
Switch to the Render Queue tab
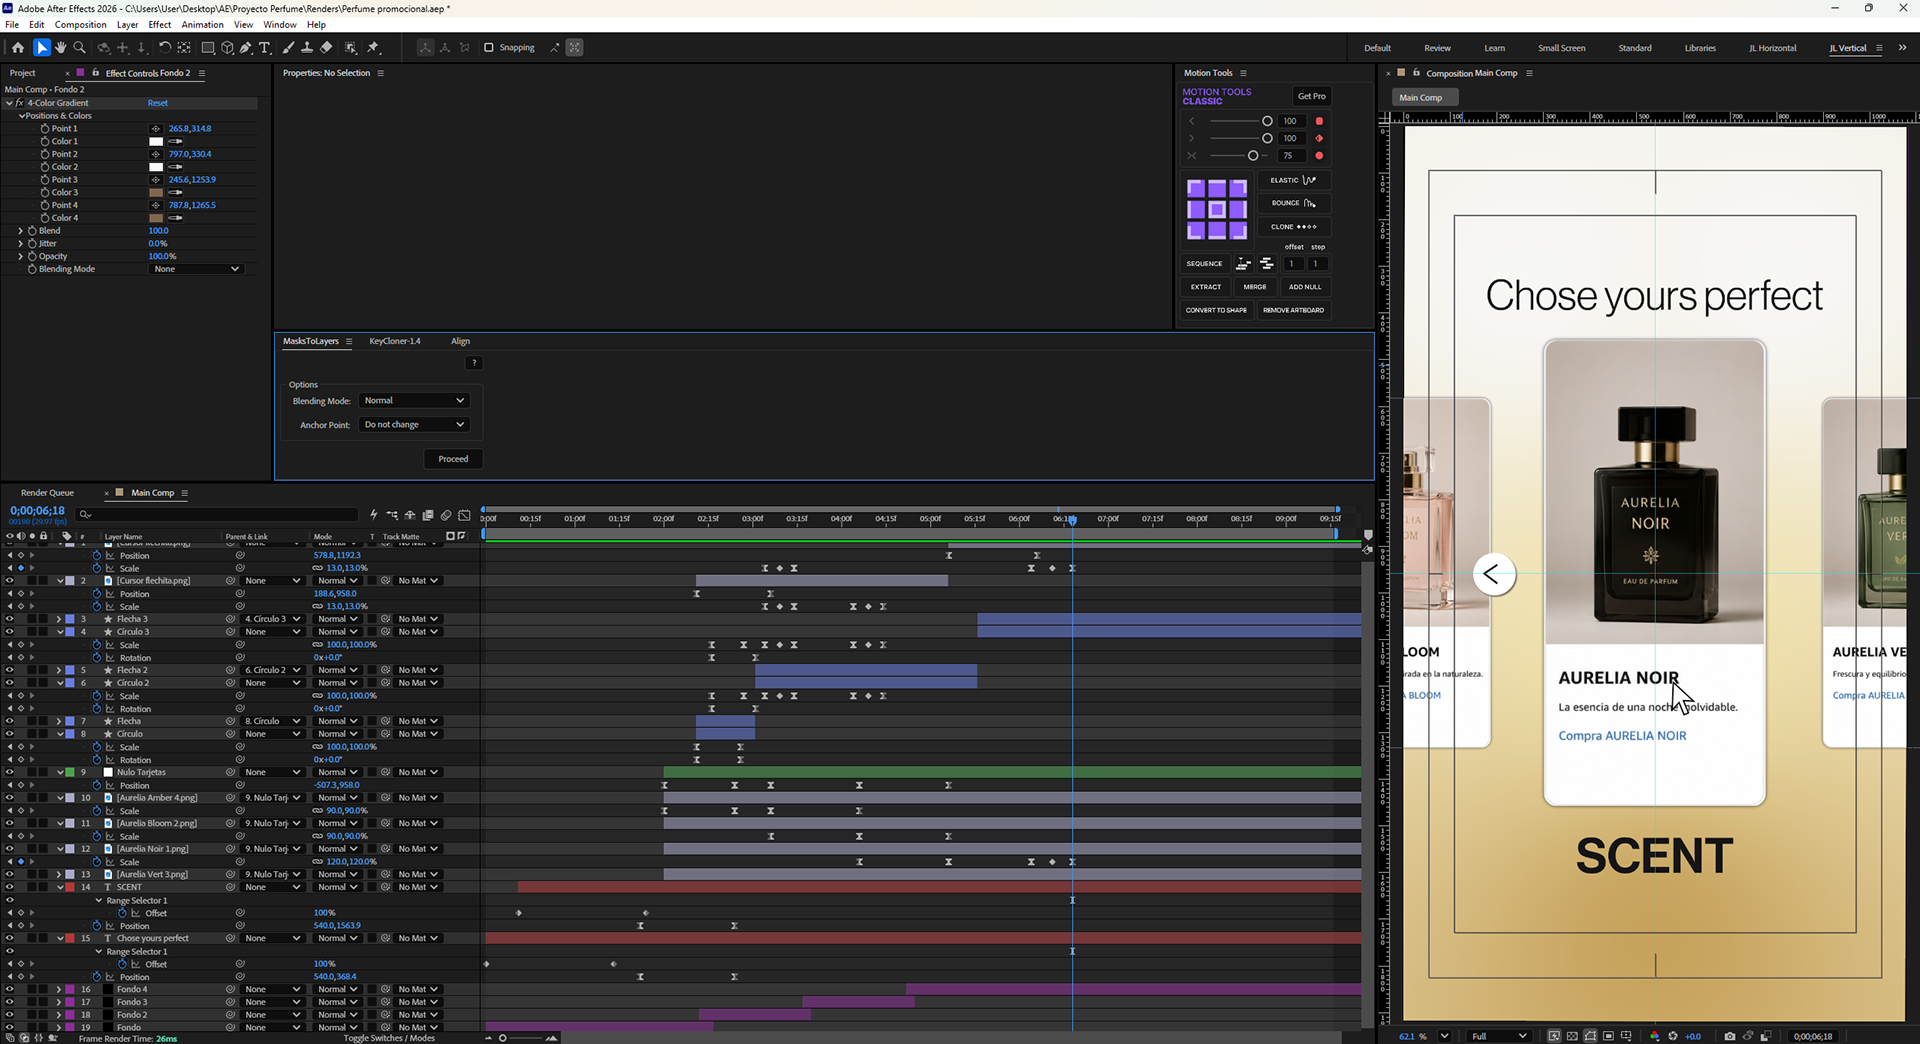click(x=47, y=493)
